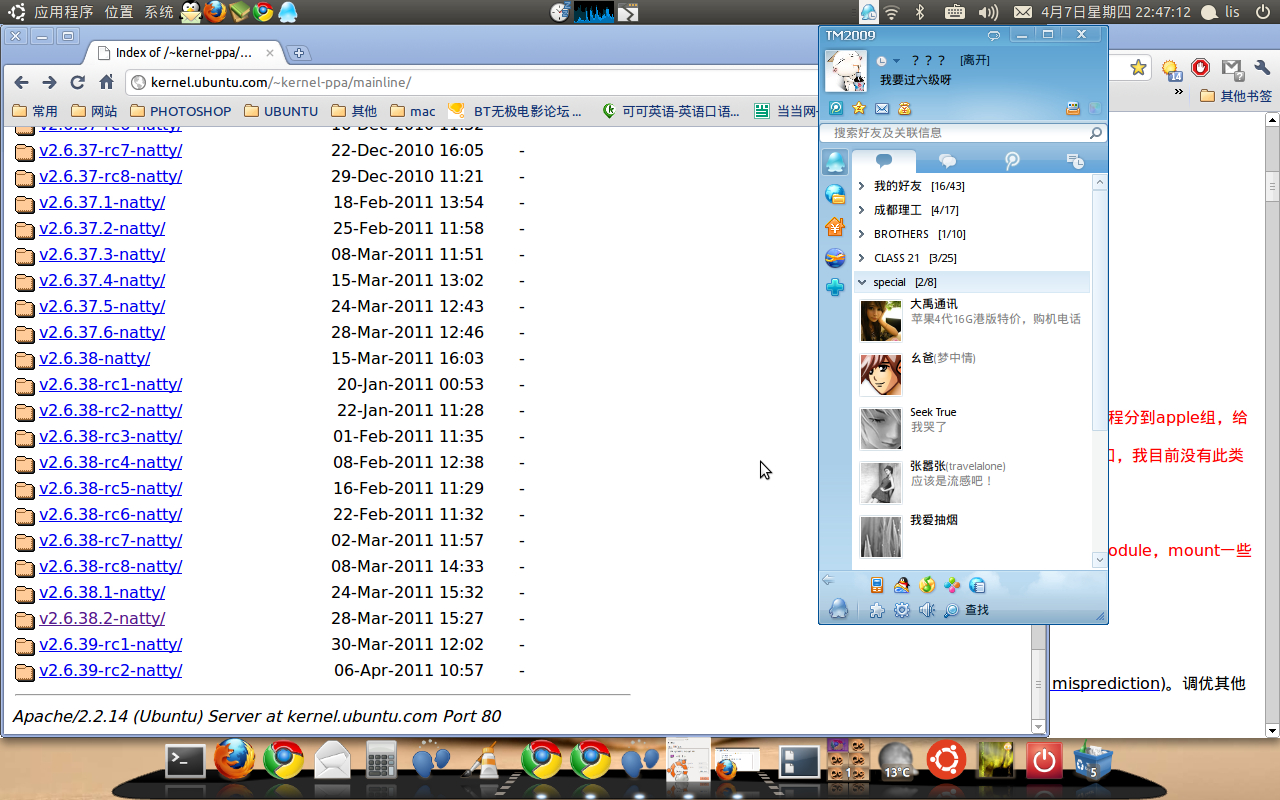Open the money bag wallet icon in TM2009
This screenshot has width=1280, height=800.
(x=905, y=108)
